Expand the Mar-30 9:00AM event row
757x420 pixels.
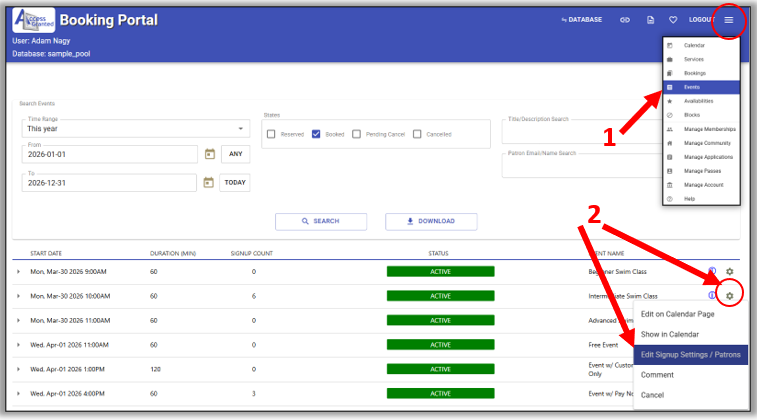pos(18,271)
